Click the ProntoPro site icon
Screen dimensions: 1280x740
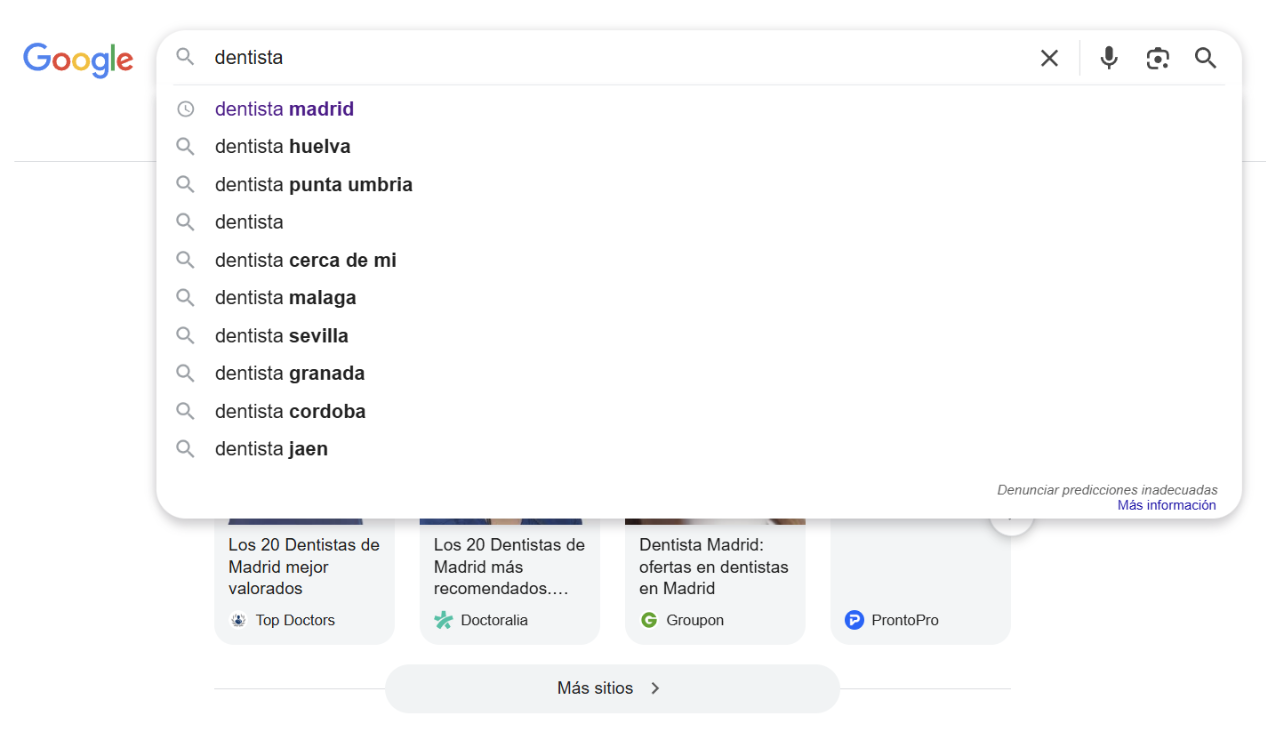click(x=854, y=620)
